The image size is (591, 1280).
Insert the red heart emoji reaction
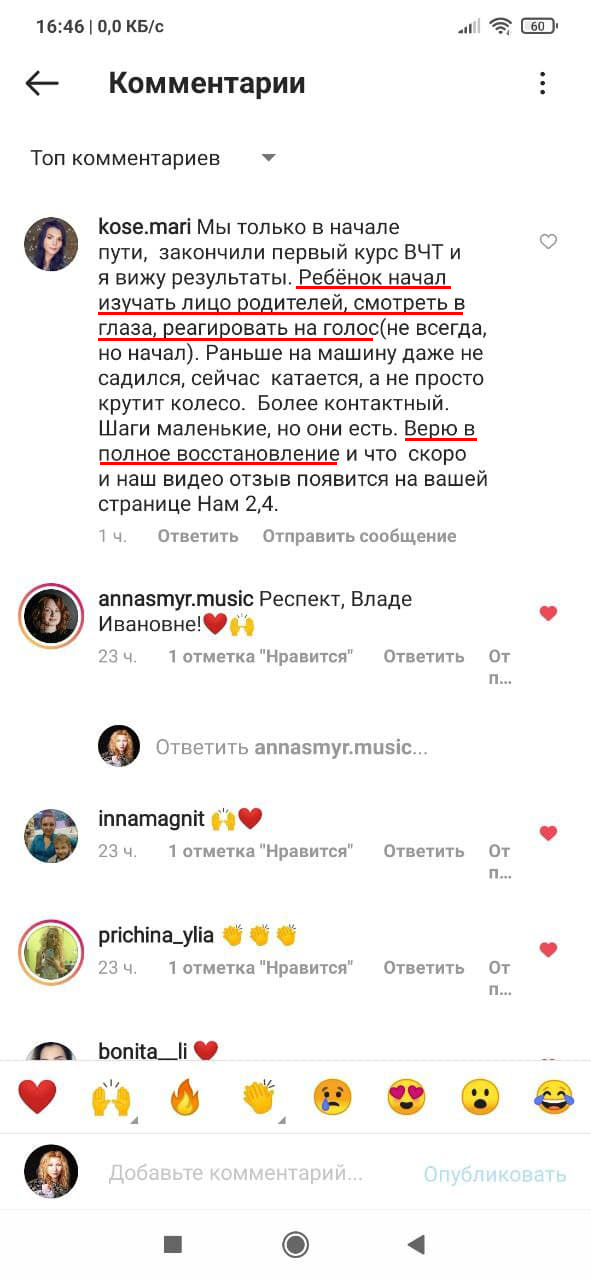pyautogui.click(x=38, y=1098)
